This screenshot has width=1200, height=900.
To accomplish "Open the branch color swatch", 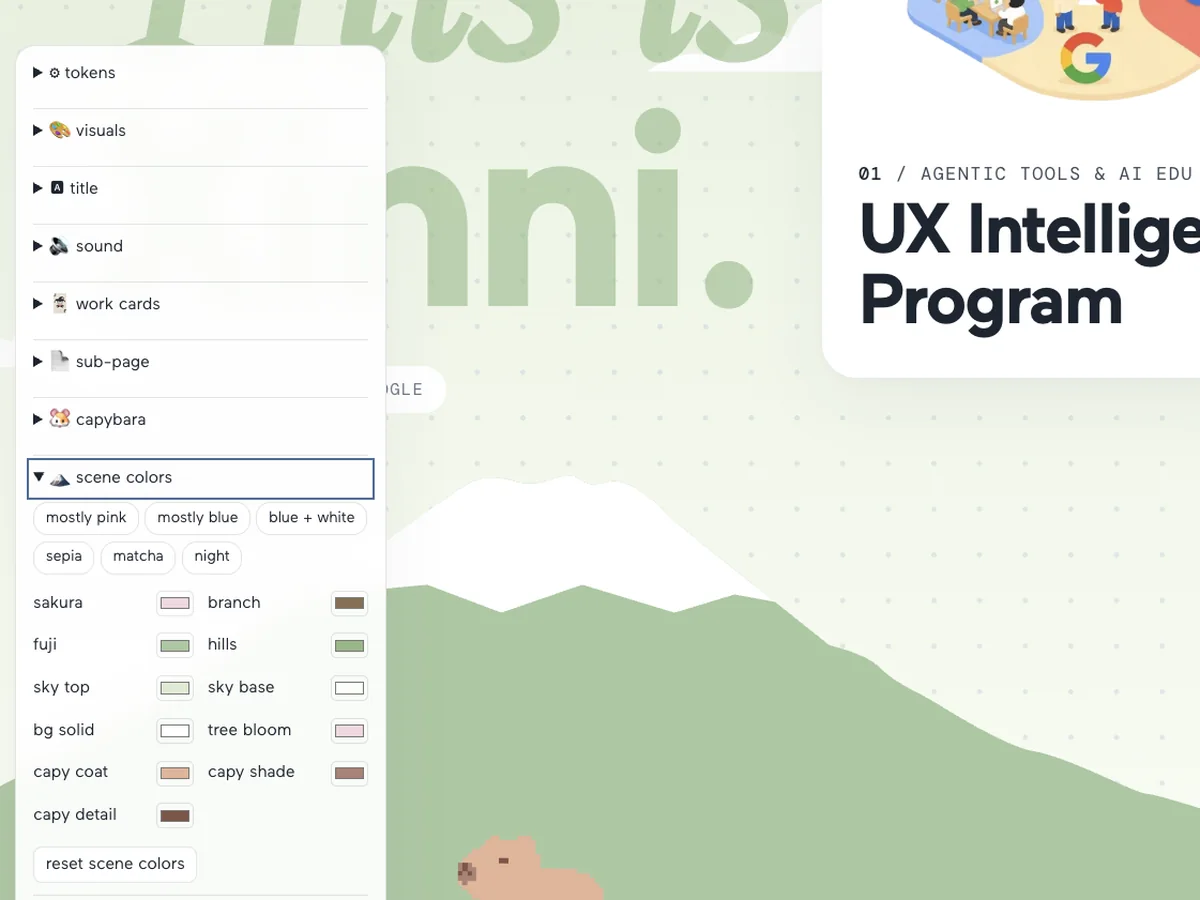I will click(350, 603).
